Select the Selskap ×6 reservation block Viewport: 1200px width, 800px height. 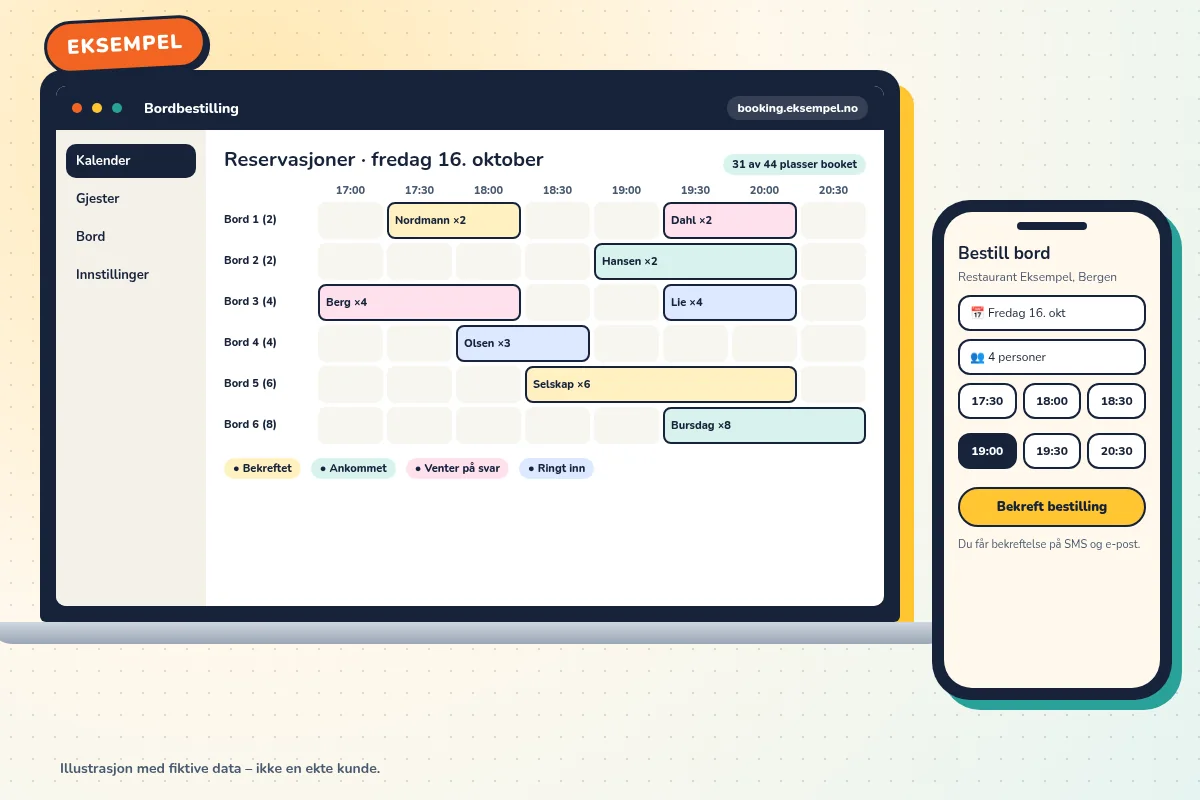[x=661, y=384]
